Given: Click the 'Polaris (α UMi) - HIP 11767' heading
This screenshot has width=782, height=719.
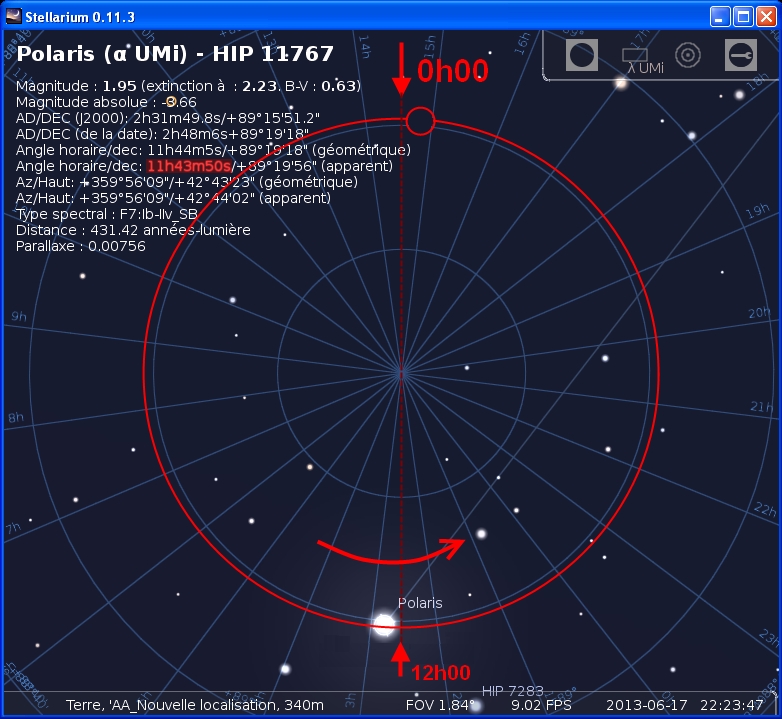Looking at the screenshot, I should 175,54.
